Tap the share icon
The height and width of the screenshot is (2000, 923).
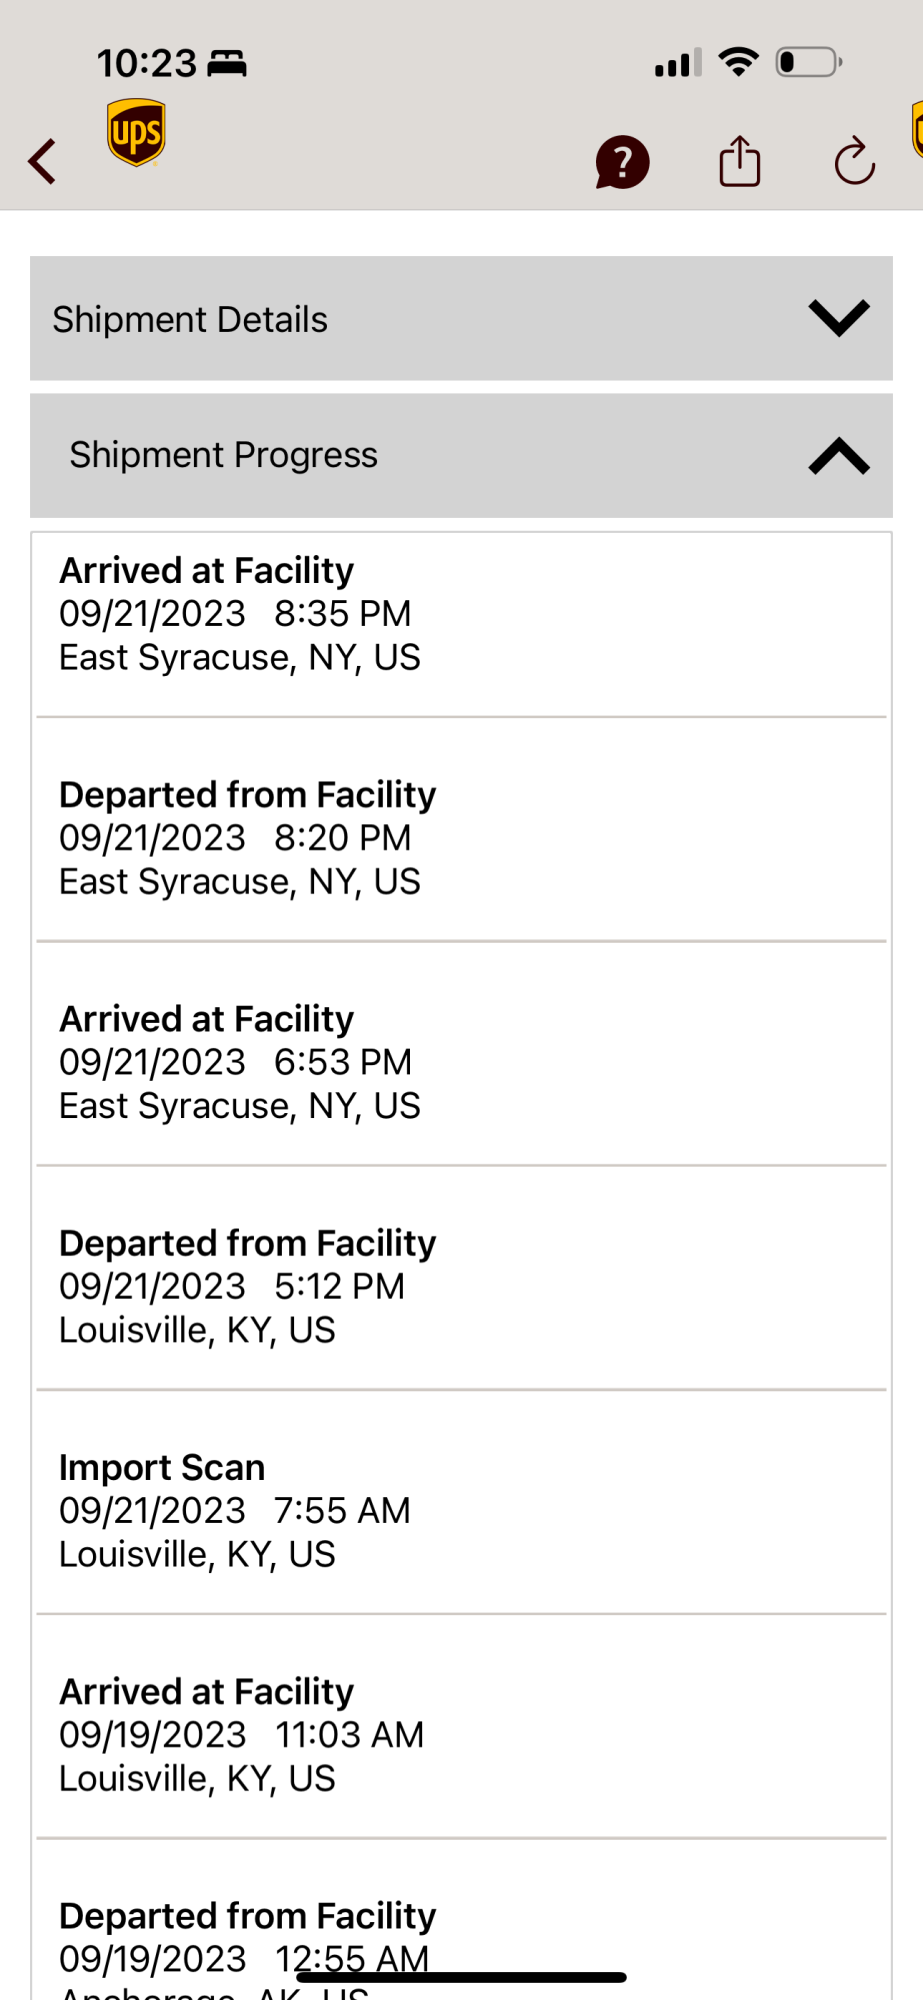click(740, 161)
